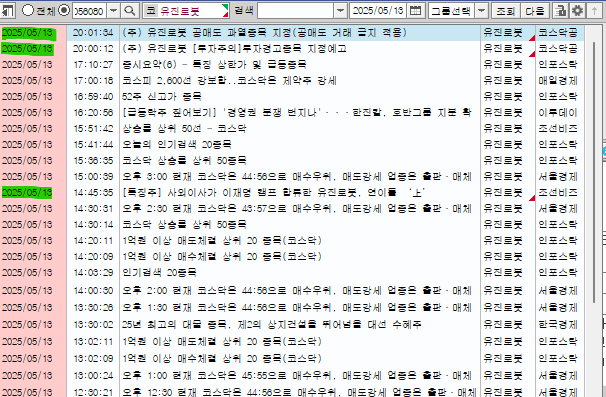The image size is (606, 397).
Task: Click the magnifier stock search icon
Action: 130,11
